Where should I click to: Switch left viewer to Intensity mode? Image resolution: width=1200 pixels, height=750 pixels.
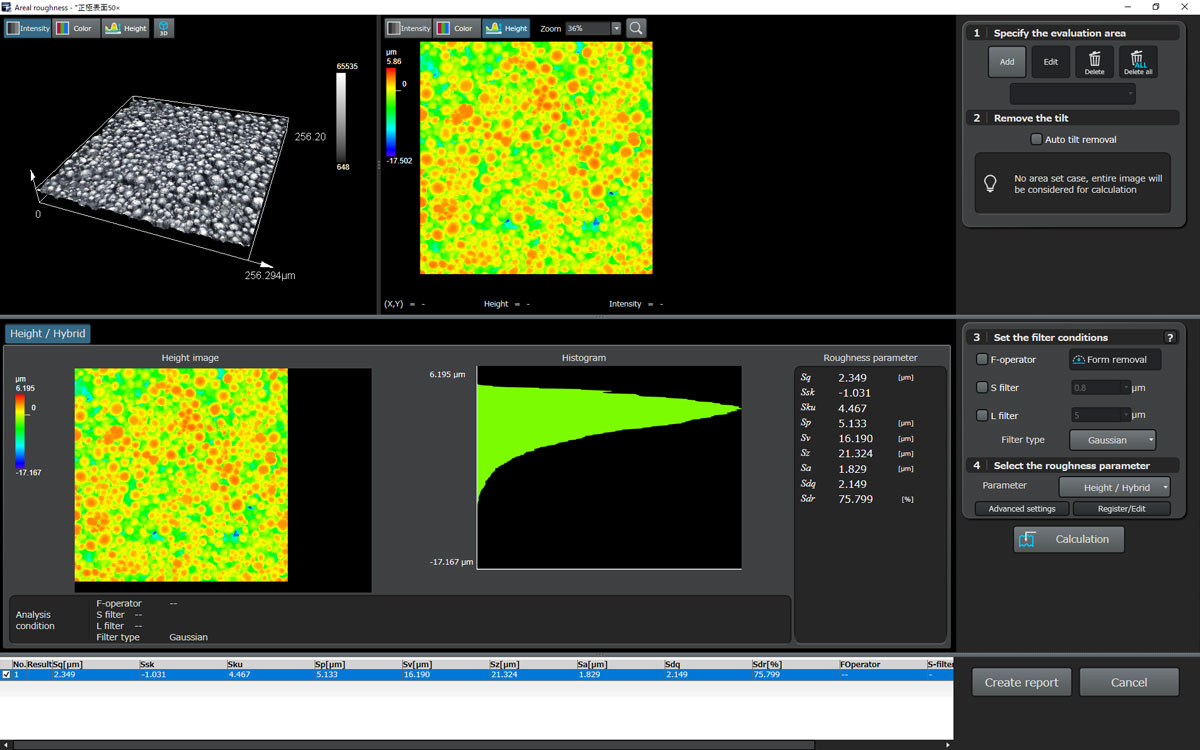point(27,29)
